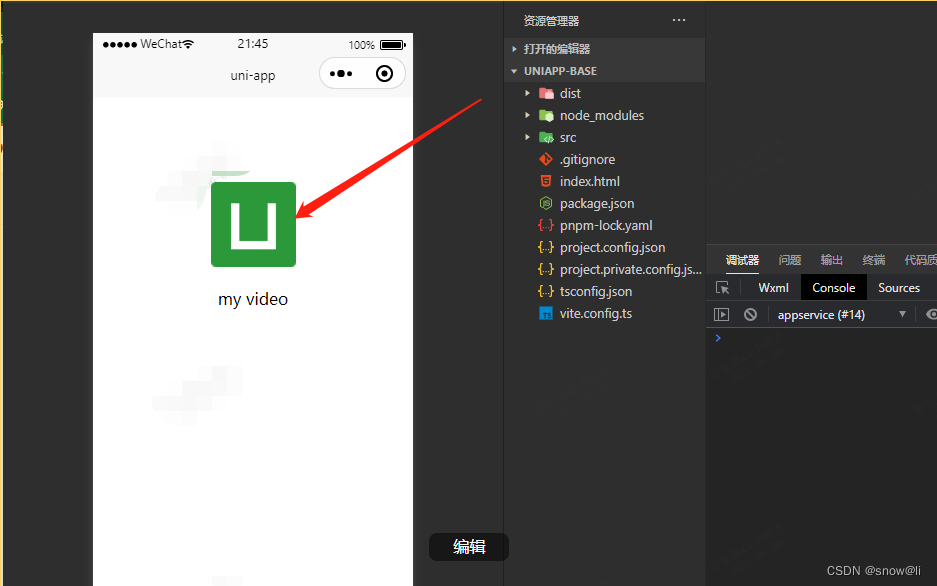Select the node_modules folder name
The image size is (937, 586).
[602, 115]
